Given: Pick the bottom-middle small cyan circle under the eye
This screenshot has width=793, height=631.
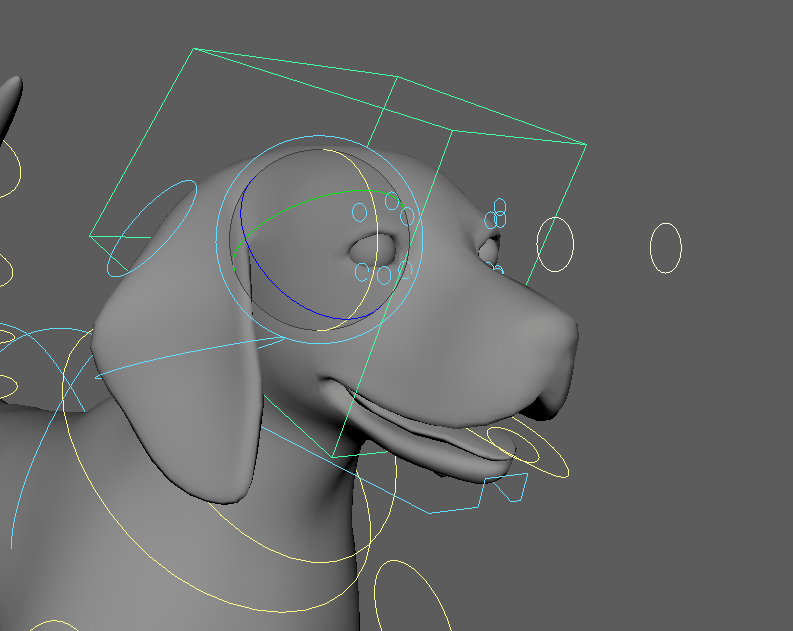Looking at the screenshot, I should [x=384, y=276].
